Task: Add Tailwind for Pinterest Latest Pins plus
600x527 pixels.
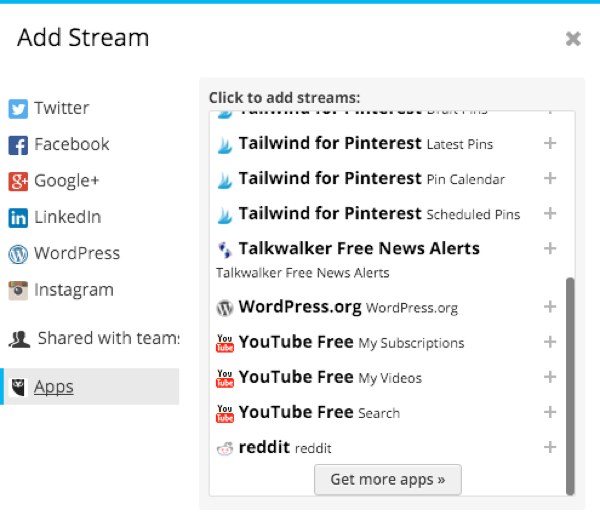Action: click(550, 144)
